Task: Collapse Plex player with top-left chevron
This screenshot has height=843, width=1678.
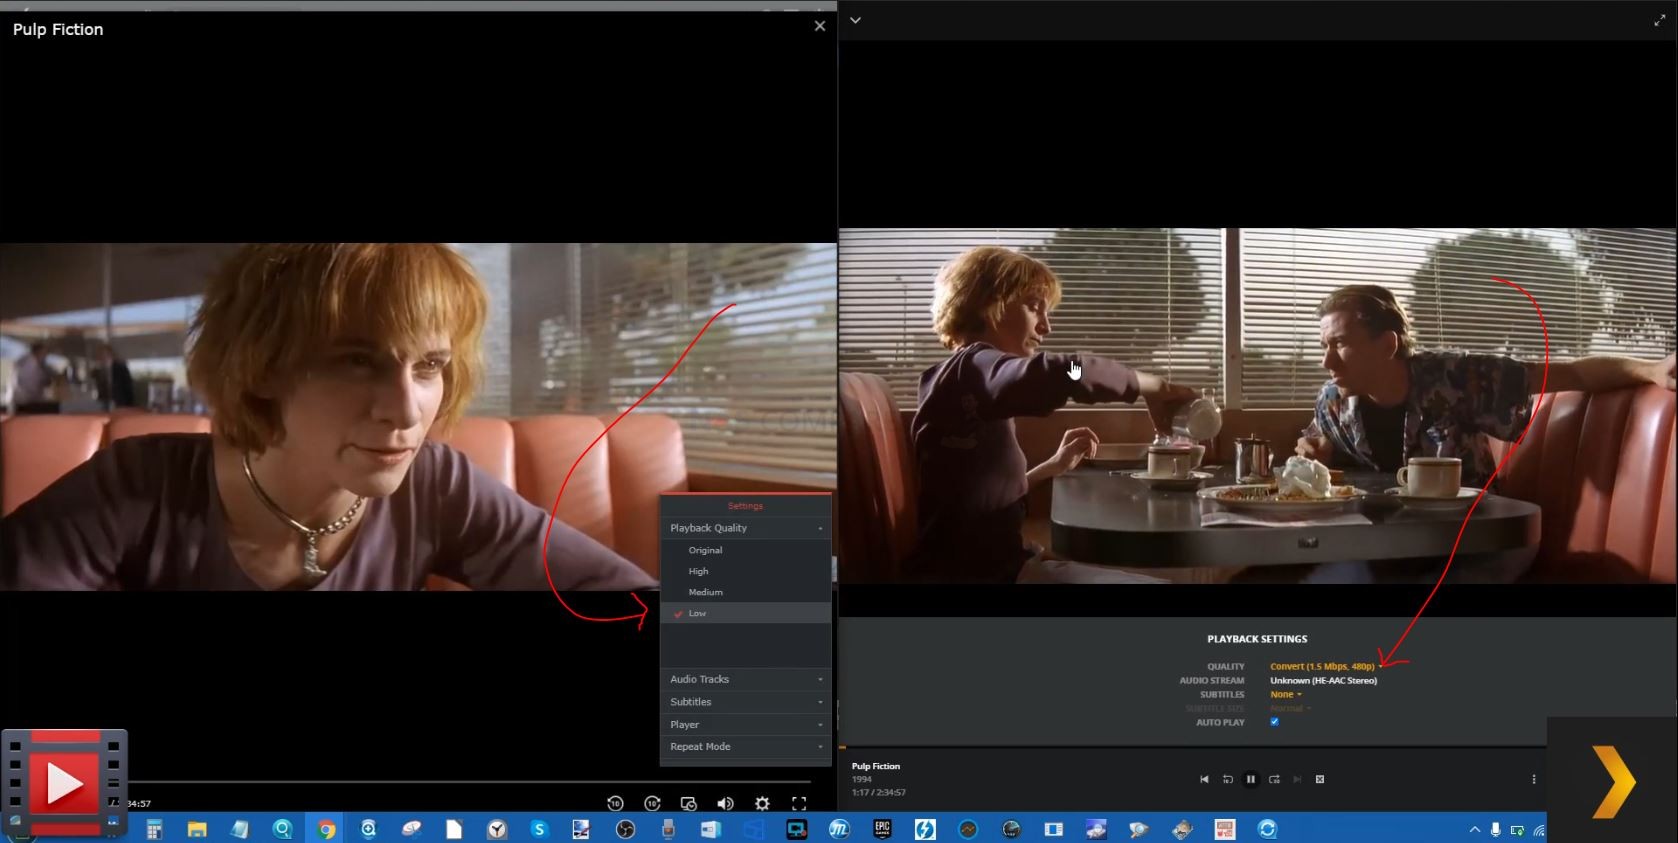Action: point(855,20)
